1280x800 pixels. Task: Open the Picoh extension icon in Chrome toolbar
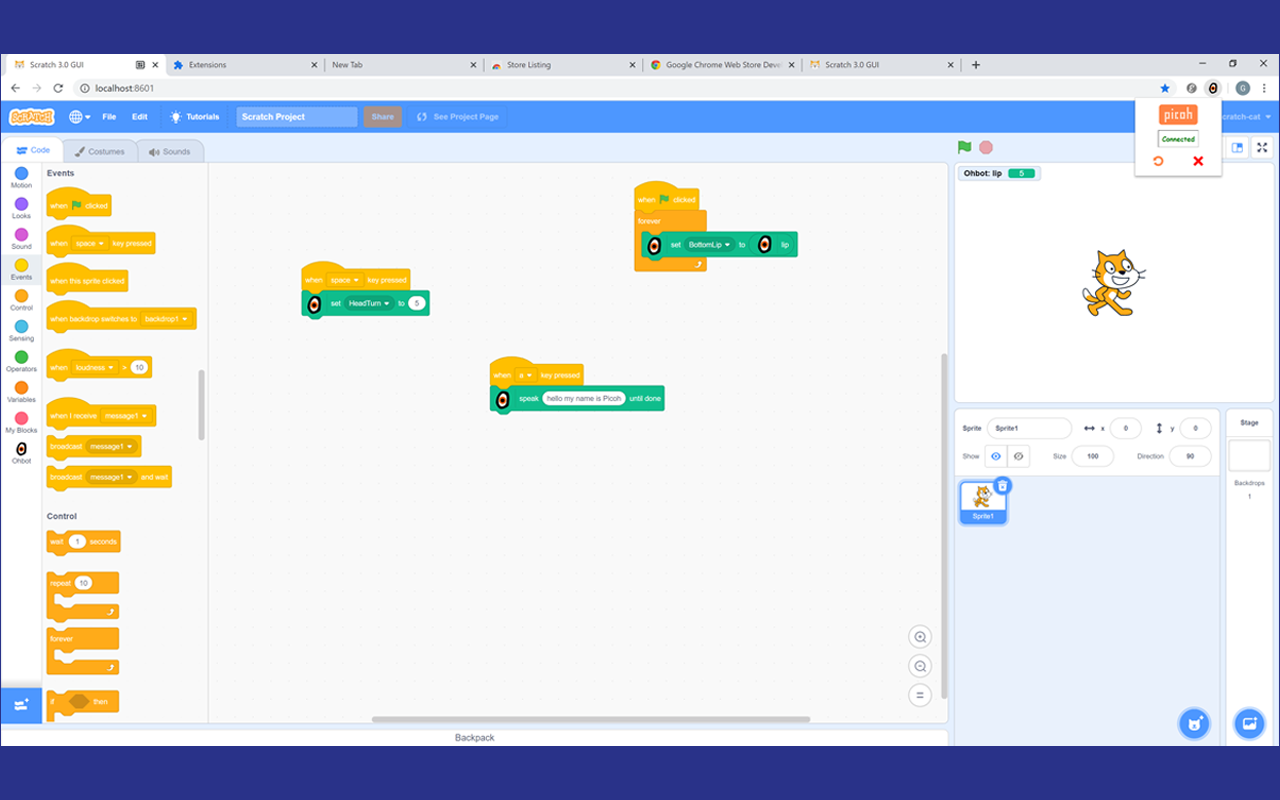[1213, 88]
